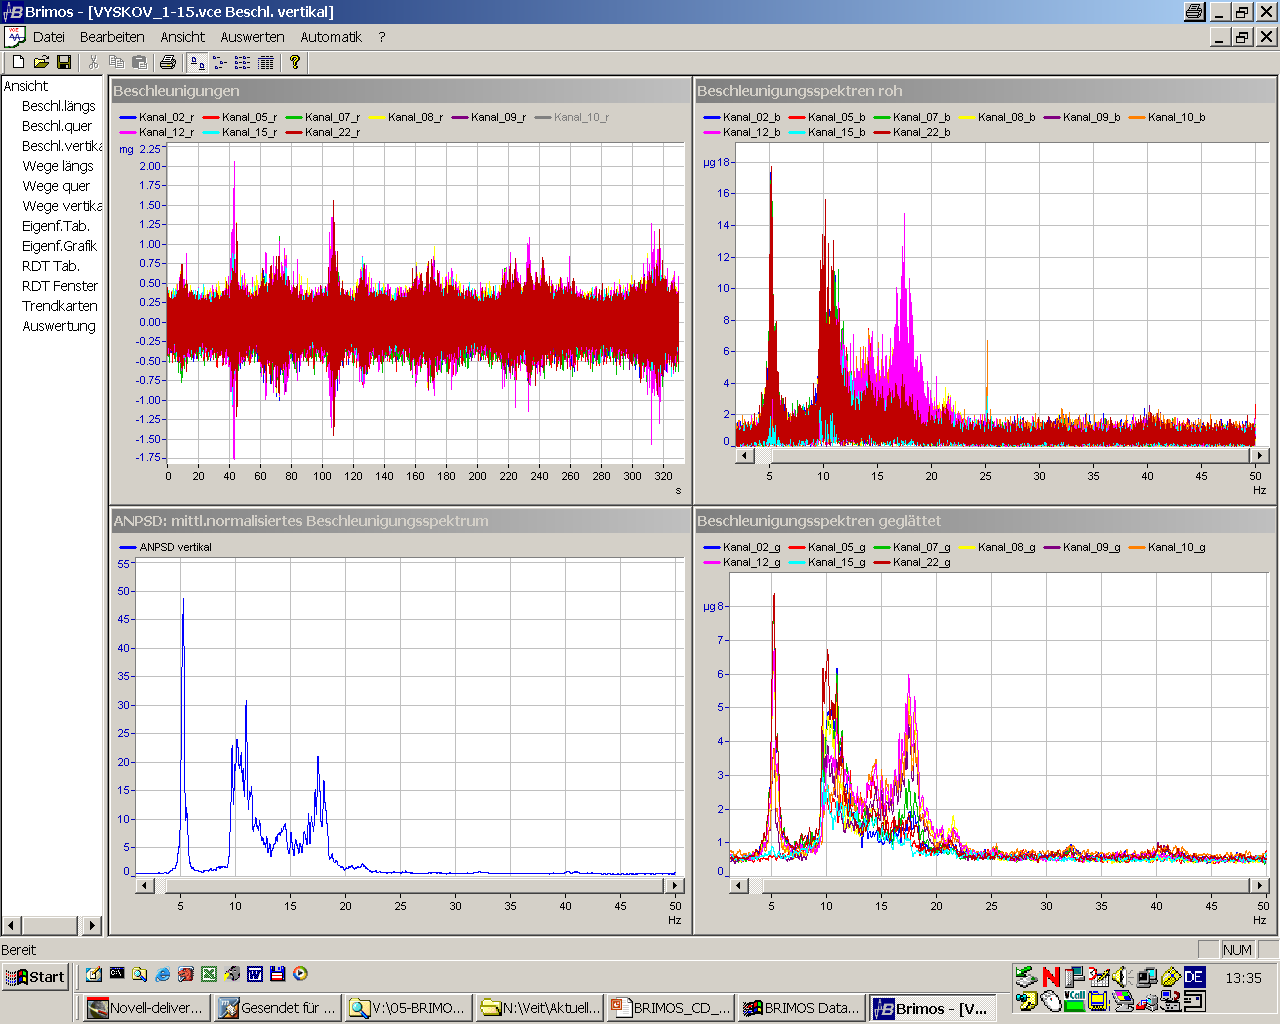This screenshot has width=1280, height=1024.
Task: Open the Automatik menu
Action: pyautogui.click(x=331, y=37)
